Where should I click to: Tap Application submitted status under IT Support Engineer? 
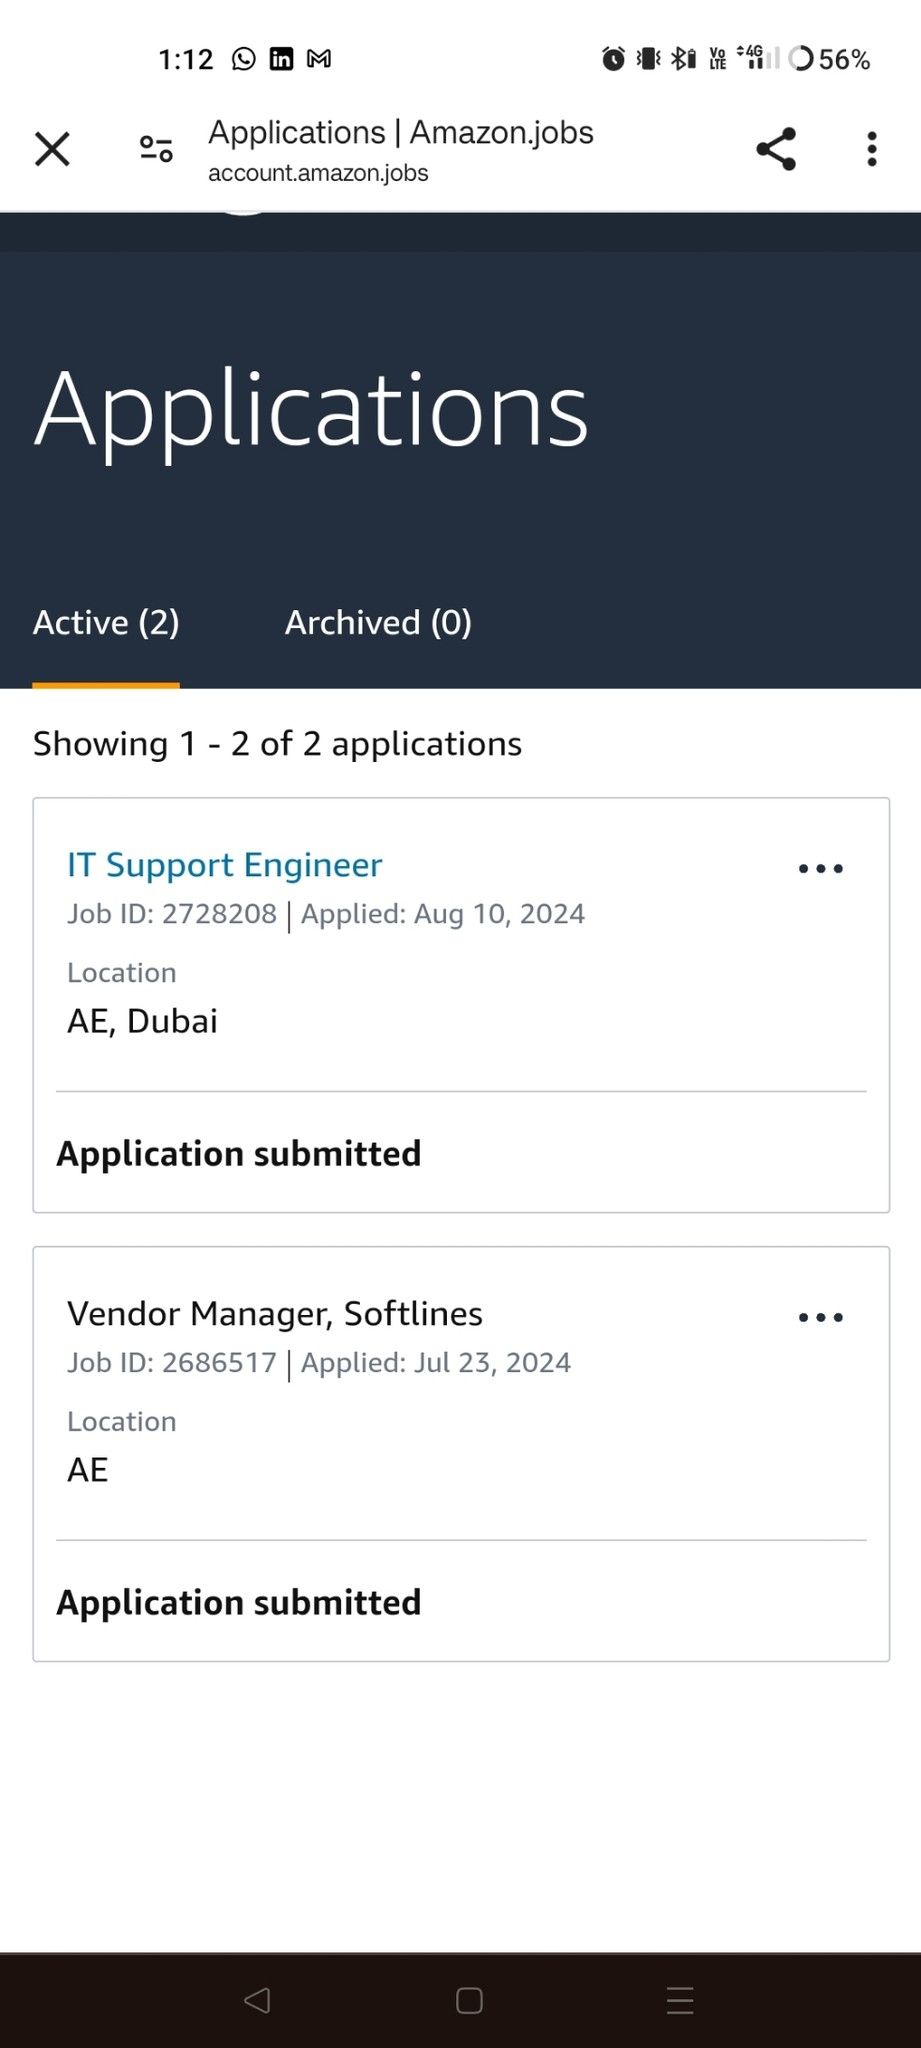click(x=239, y=1154)
